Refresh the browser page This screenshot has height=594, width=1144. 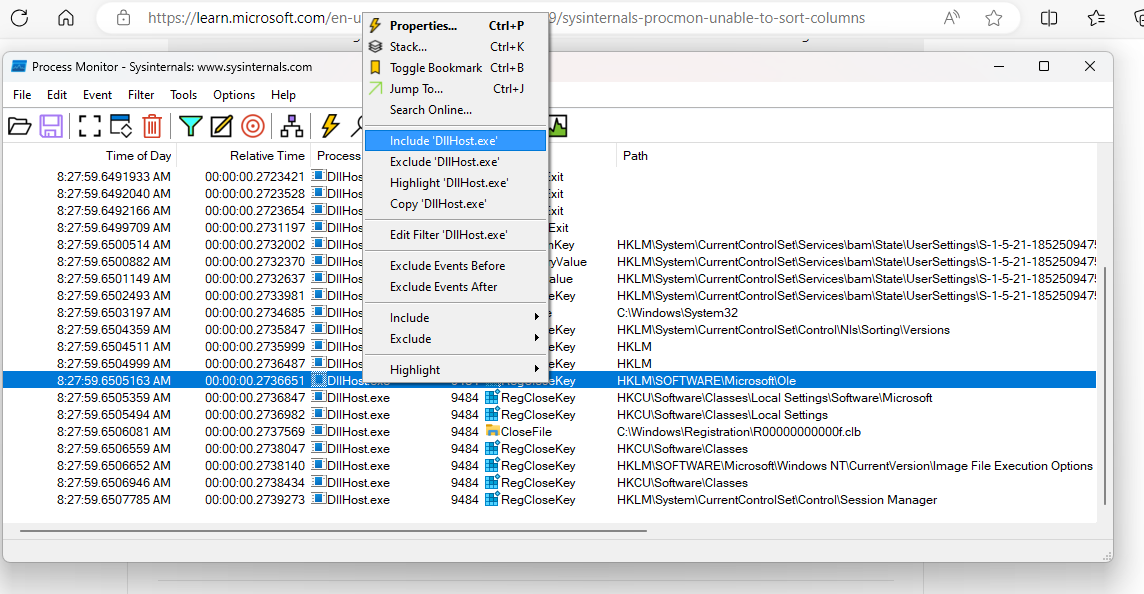[x=20, y=18]
